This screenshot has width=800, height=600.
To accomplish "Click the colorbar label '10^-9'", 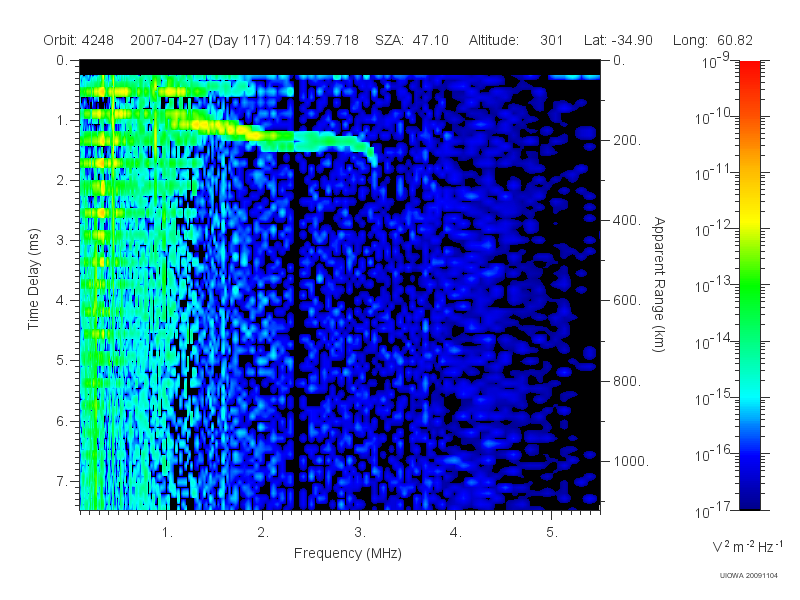I will point(716,61).
